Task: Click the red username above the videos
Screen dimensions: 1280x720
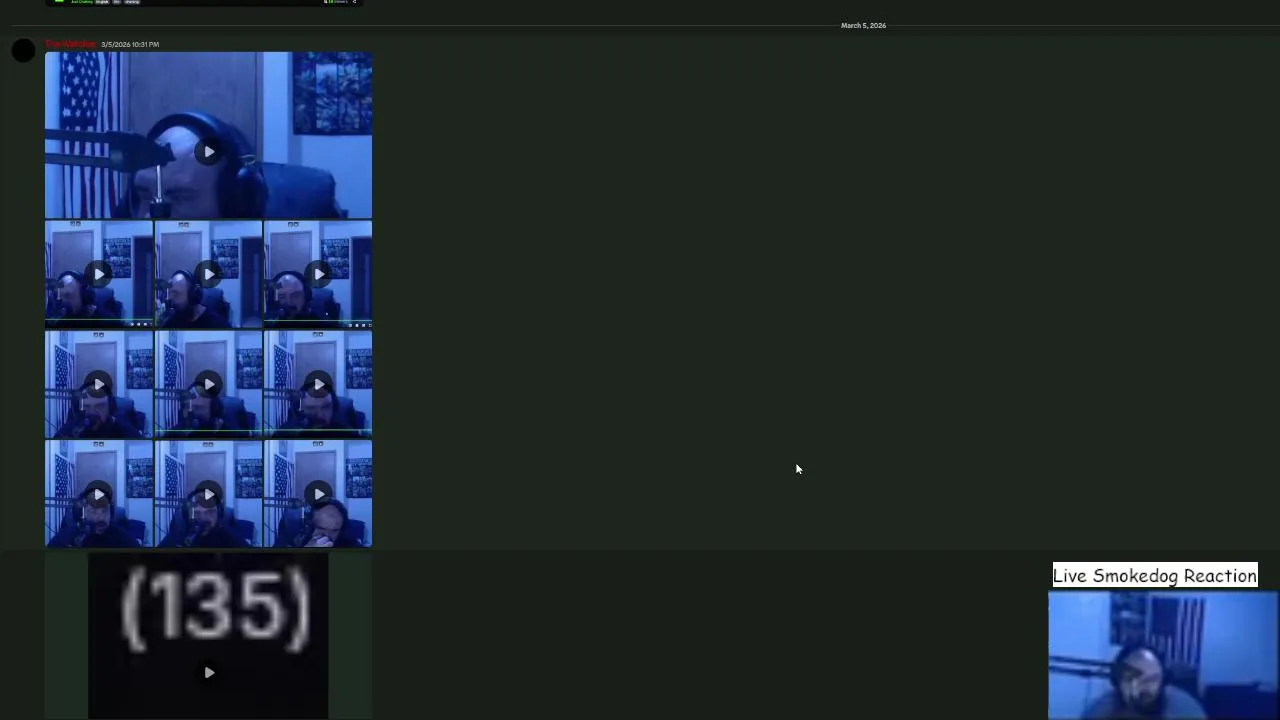Action: tap(70, 44)
